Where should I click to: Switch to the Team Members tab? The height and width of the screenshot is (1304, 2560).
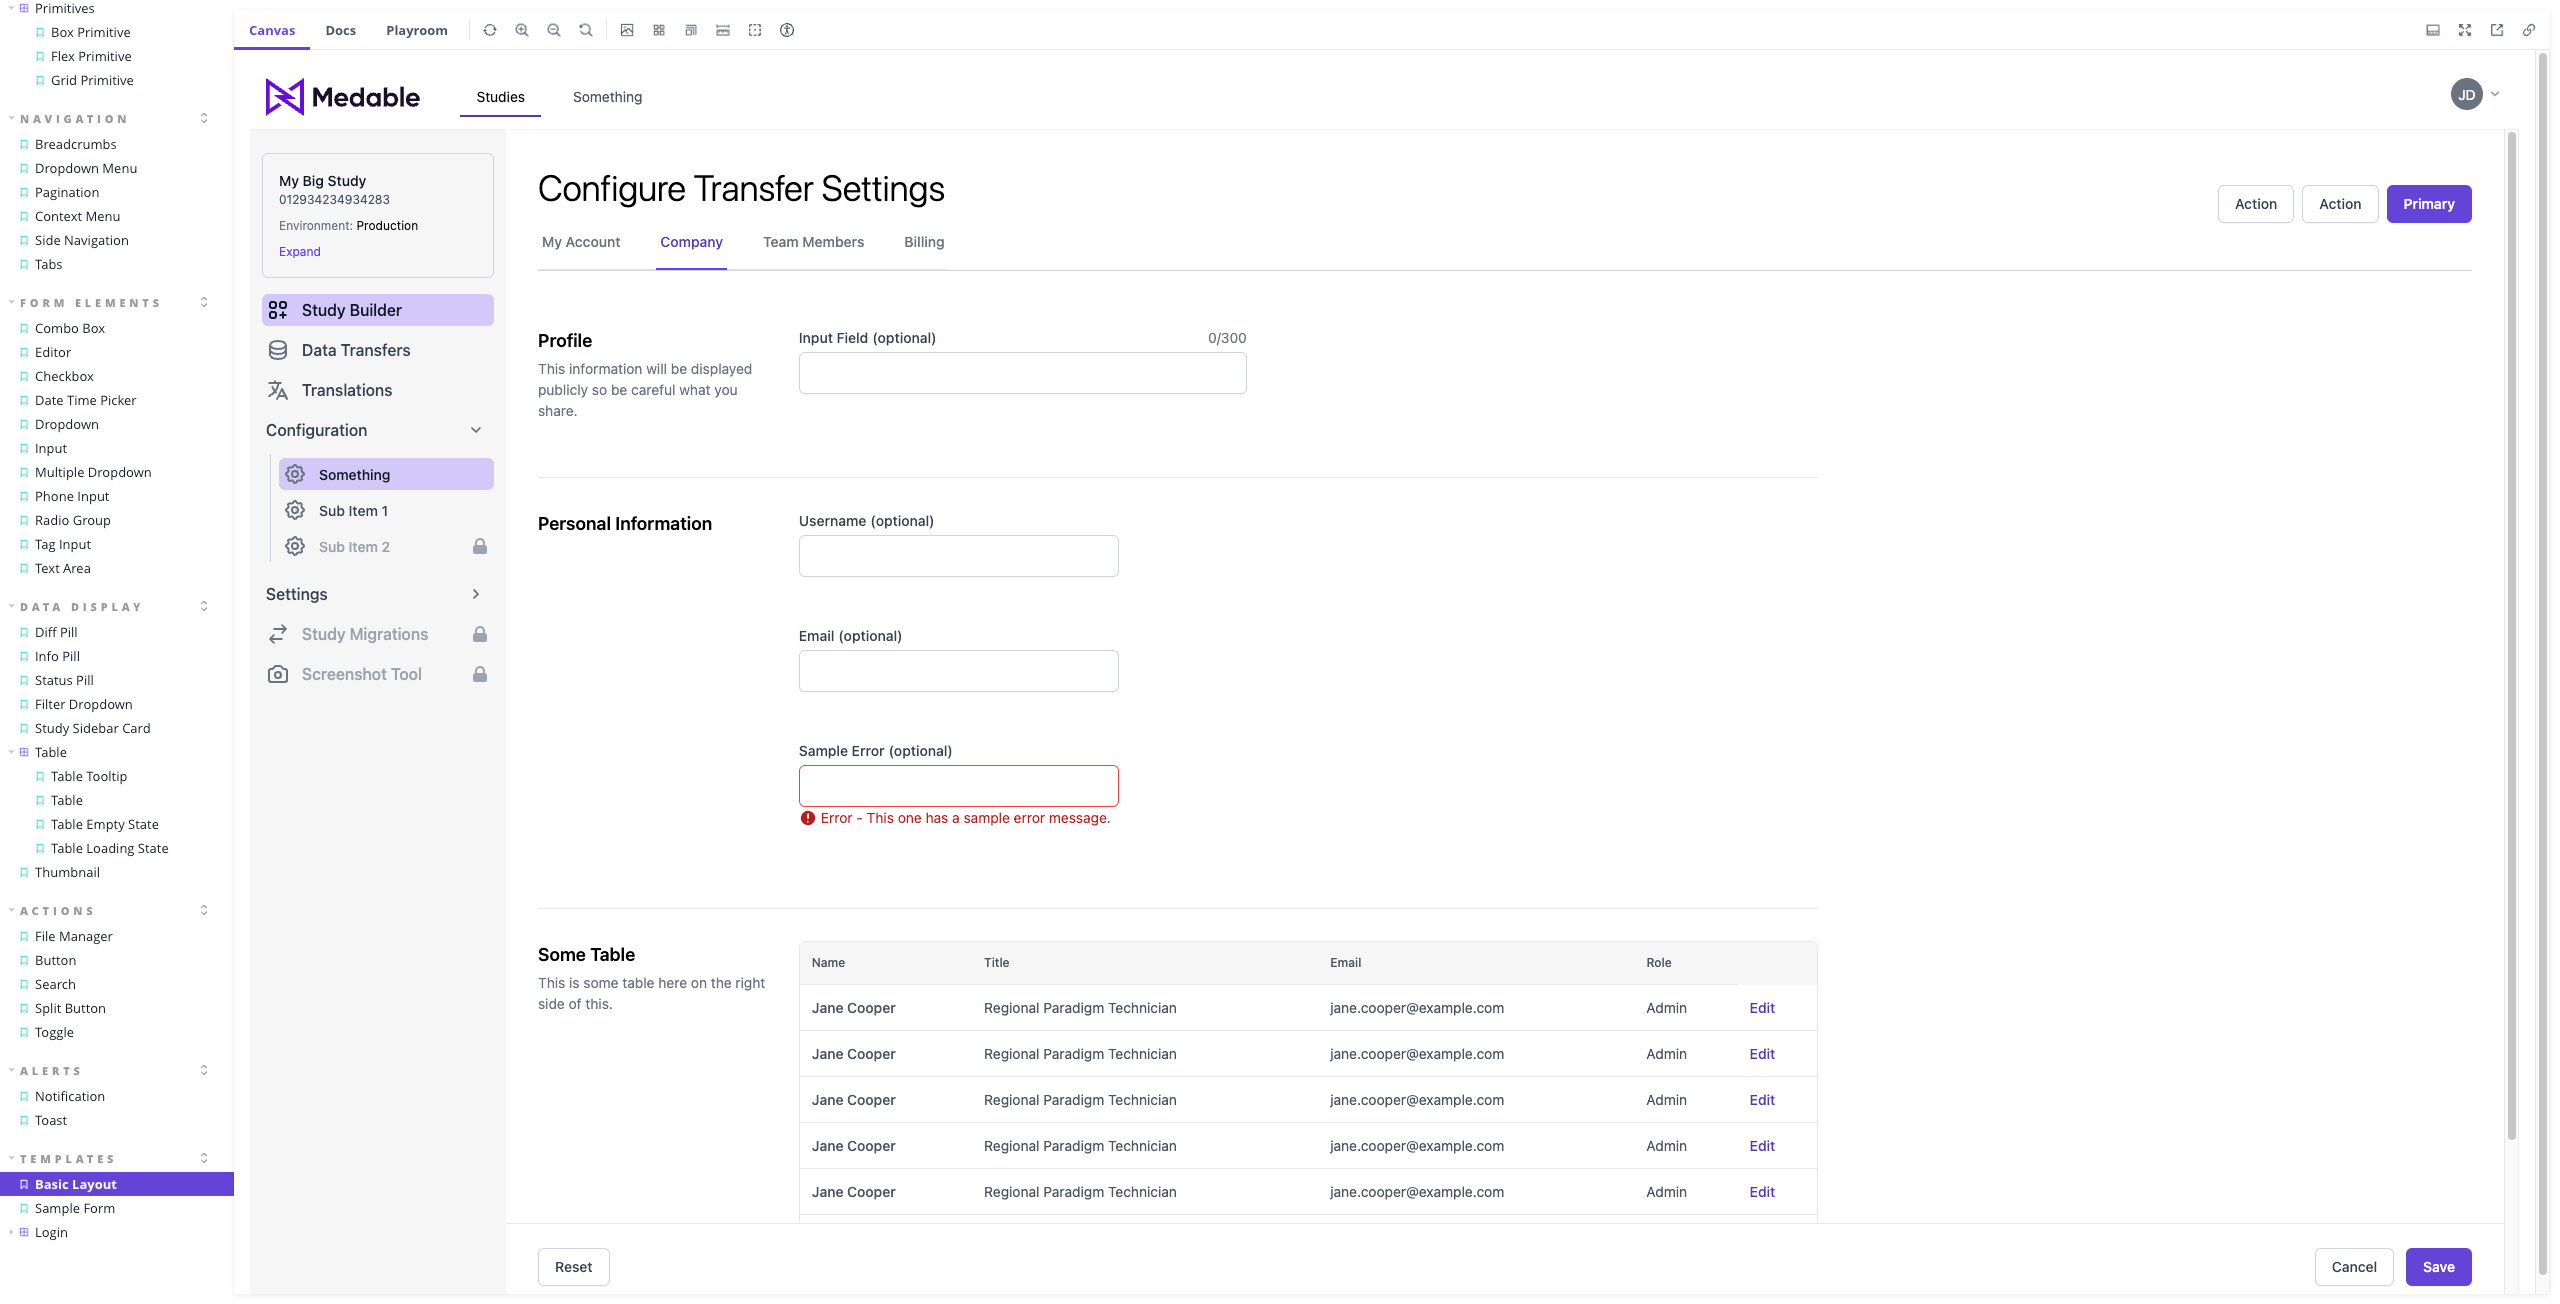tap(813, 242)
